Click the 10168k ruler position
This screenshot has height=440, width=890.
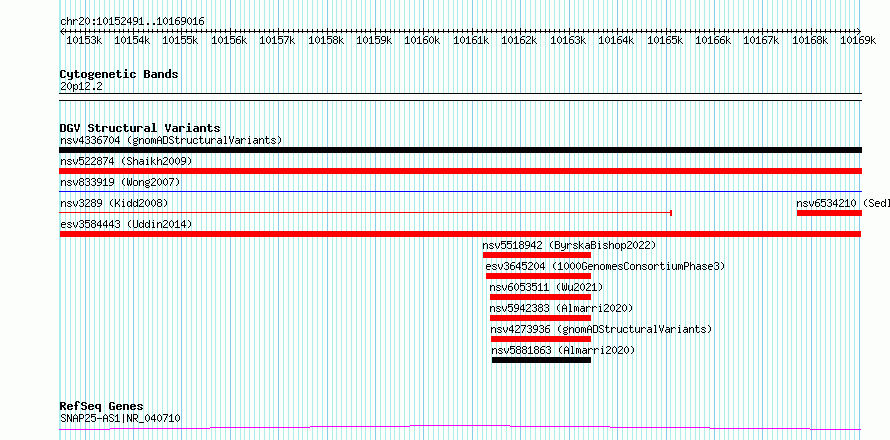click(811, 40)
